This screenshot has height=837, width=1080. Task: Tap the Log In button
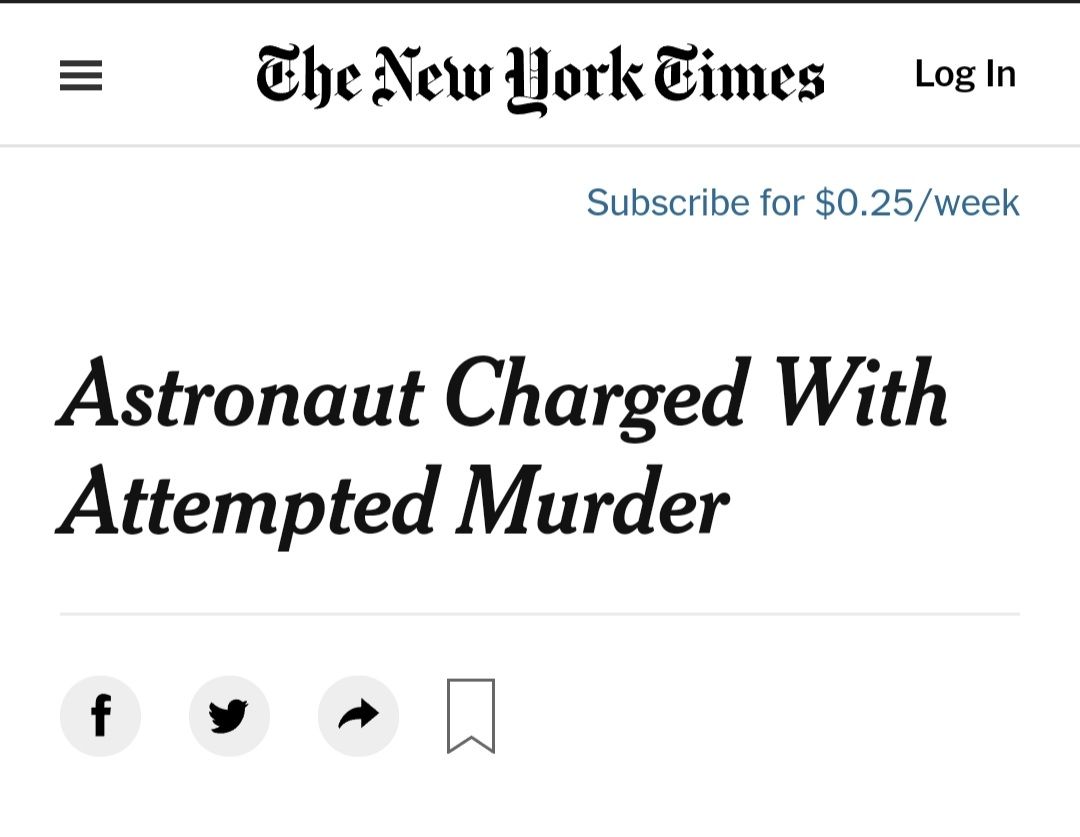click(x=965, y=74)
